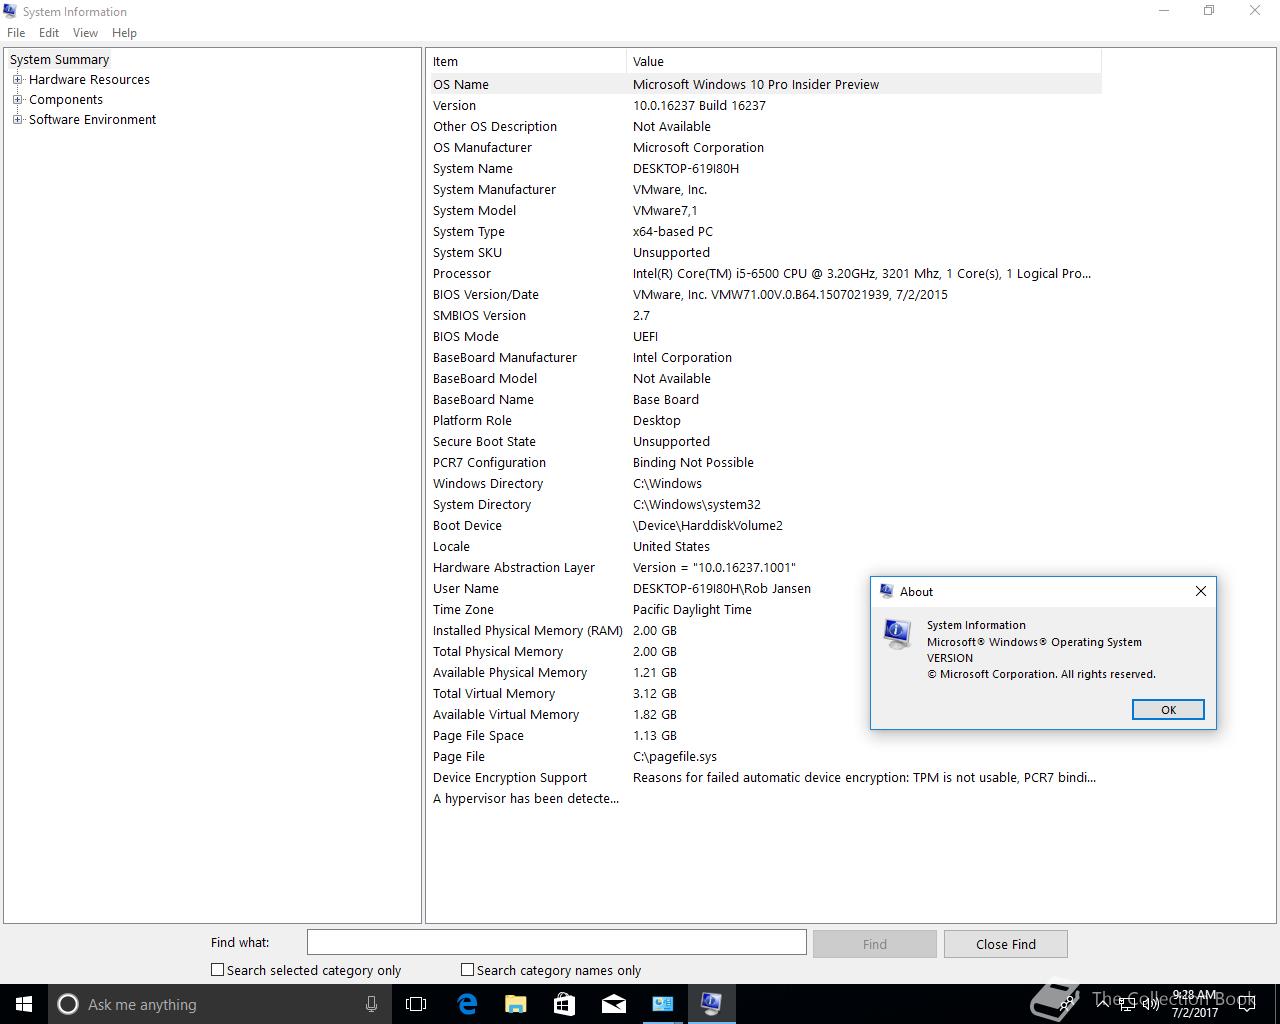Screen dimensions: 1280x1024
Task: Open the Microsoft Store taskbar icon
Action: 564,1004
